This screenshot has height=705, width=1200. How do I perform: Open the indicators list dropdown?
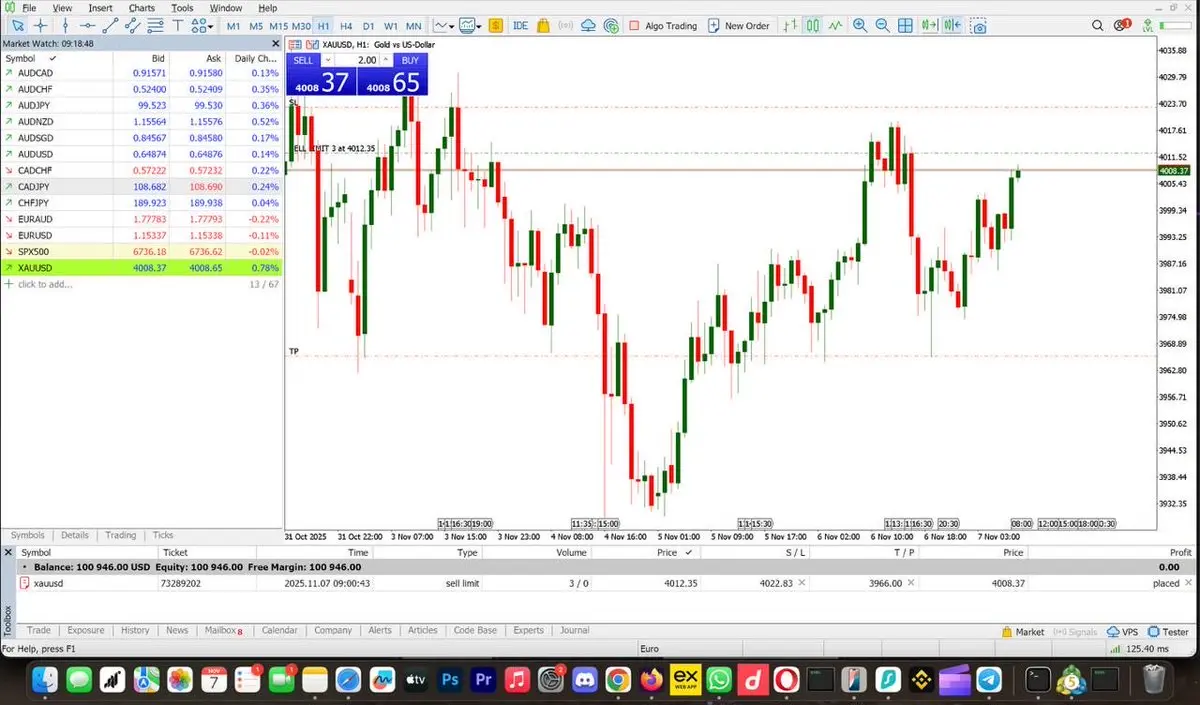pos(444,25)
